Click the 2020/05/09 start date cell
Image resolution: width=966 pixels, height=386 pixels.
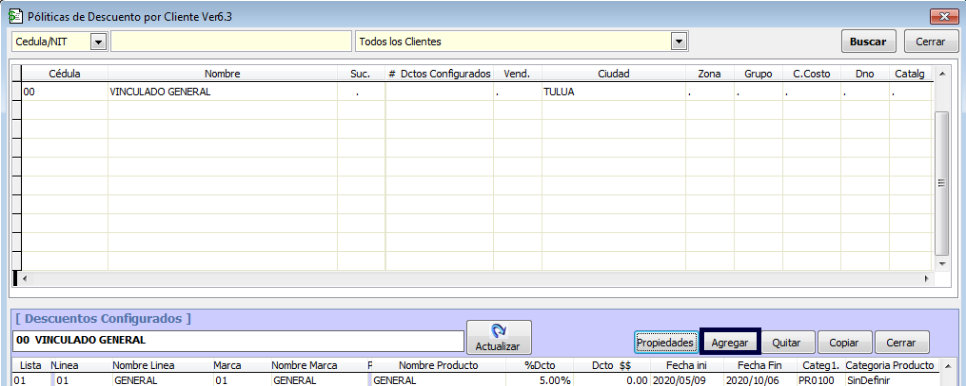click(686, 380)
